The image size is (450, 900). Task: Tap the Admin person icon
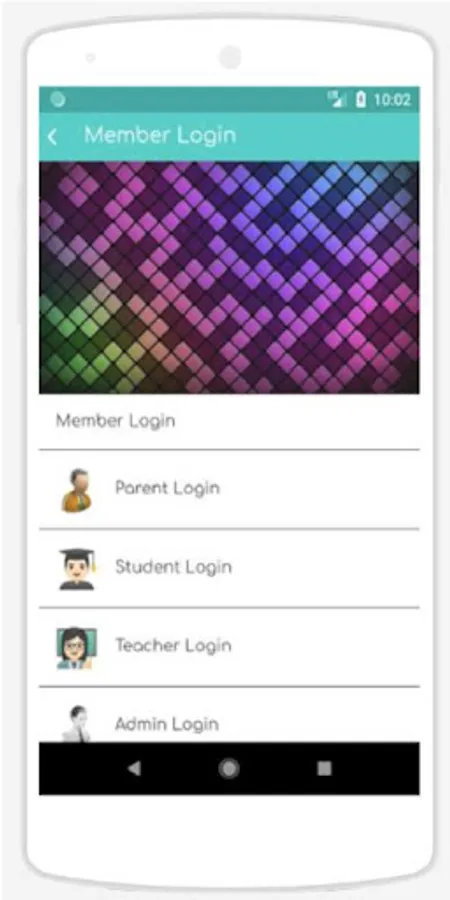pos(76,724)
